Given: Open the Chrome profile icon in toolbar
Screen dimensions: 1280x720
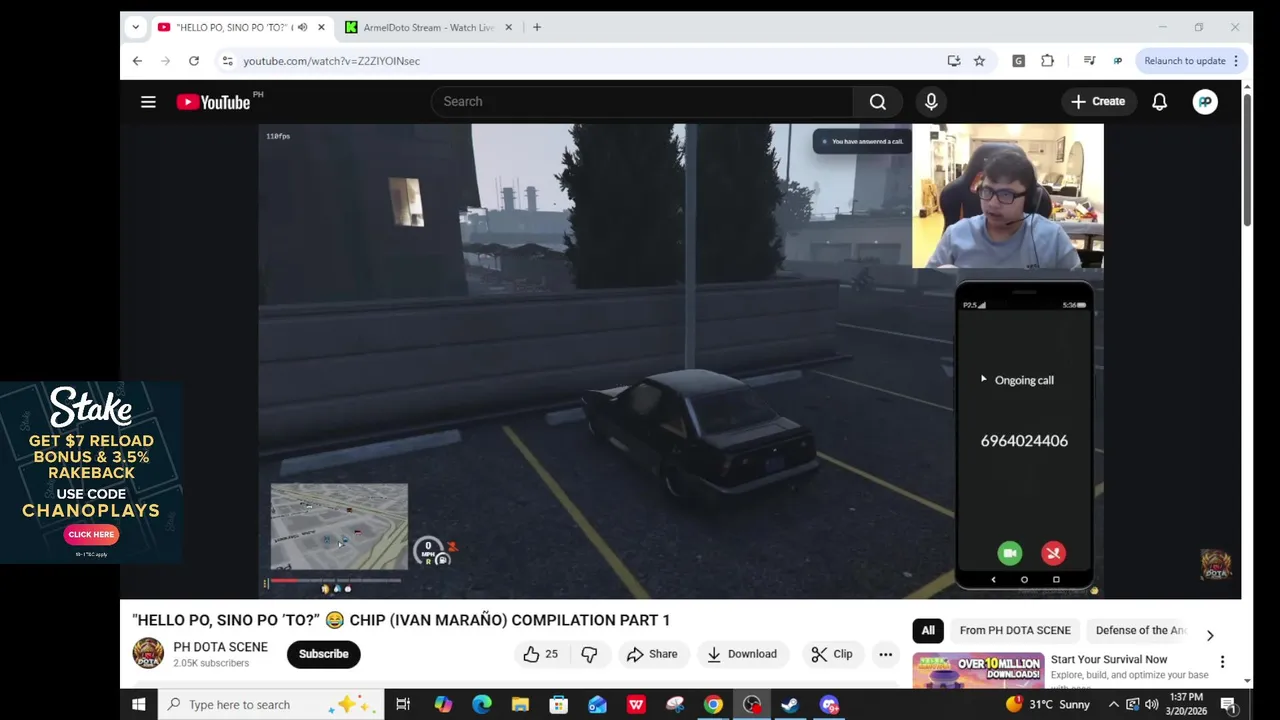Looking at the screenshot, I should click(x=1118, y=61).
